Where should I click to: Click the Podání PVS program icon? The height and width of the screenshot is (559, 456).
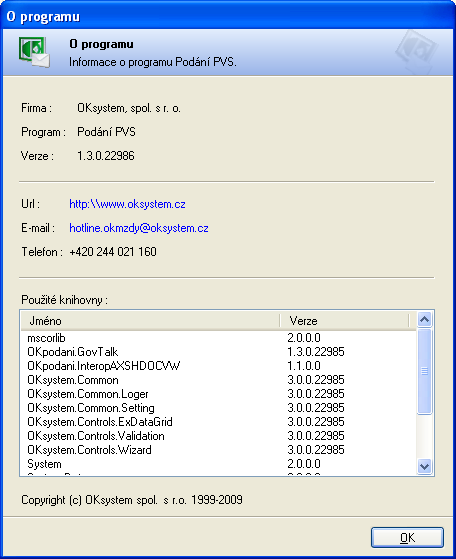tap(34, 52)
